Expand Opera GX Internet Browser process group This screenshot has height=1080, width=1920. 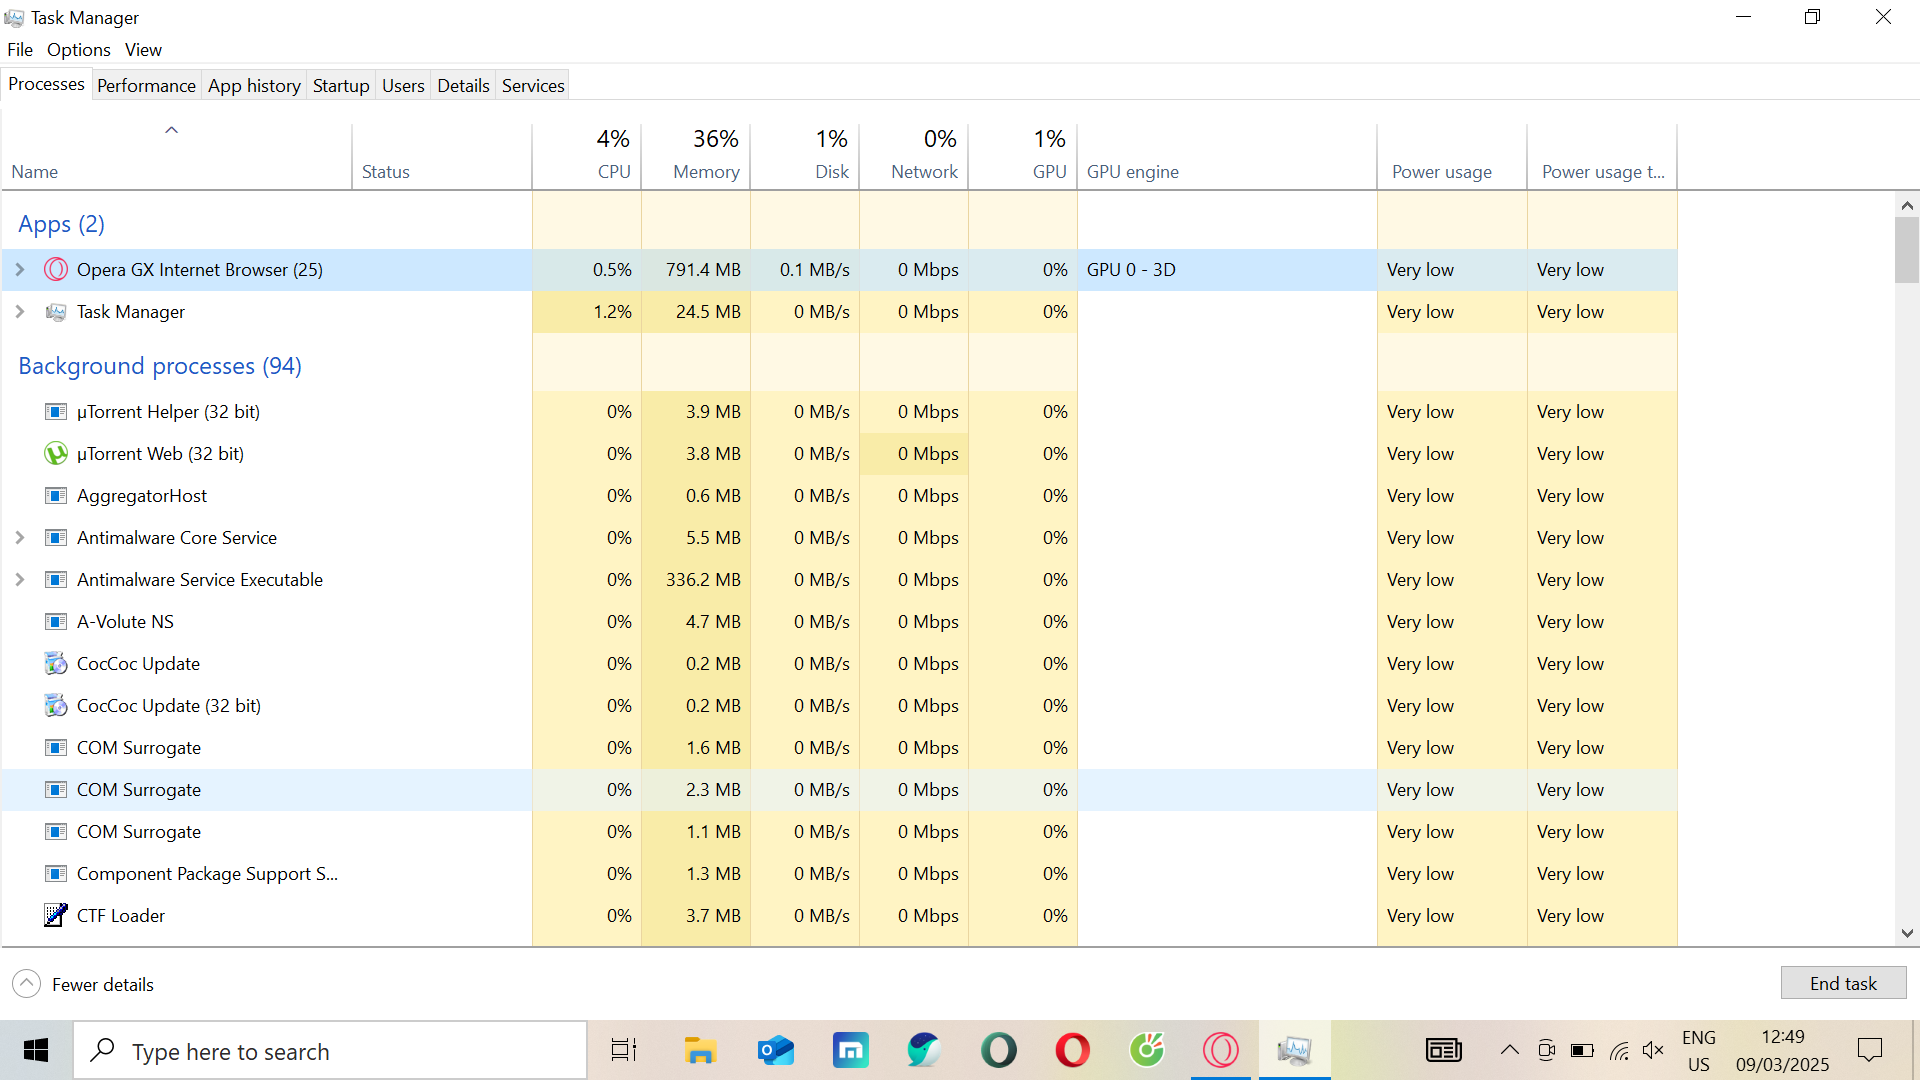tap(20, 270)
